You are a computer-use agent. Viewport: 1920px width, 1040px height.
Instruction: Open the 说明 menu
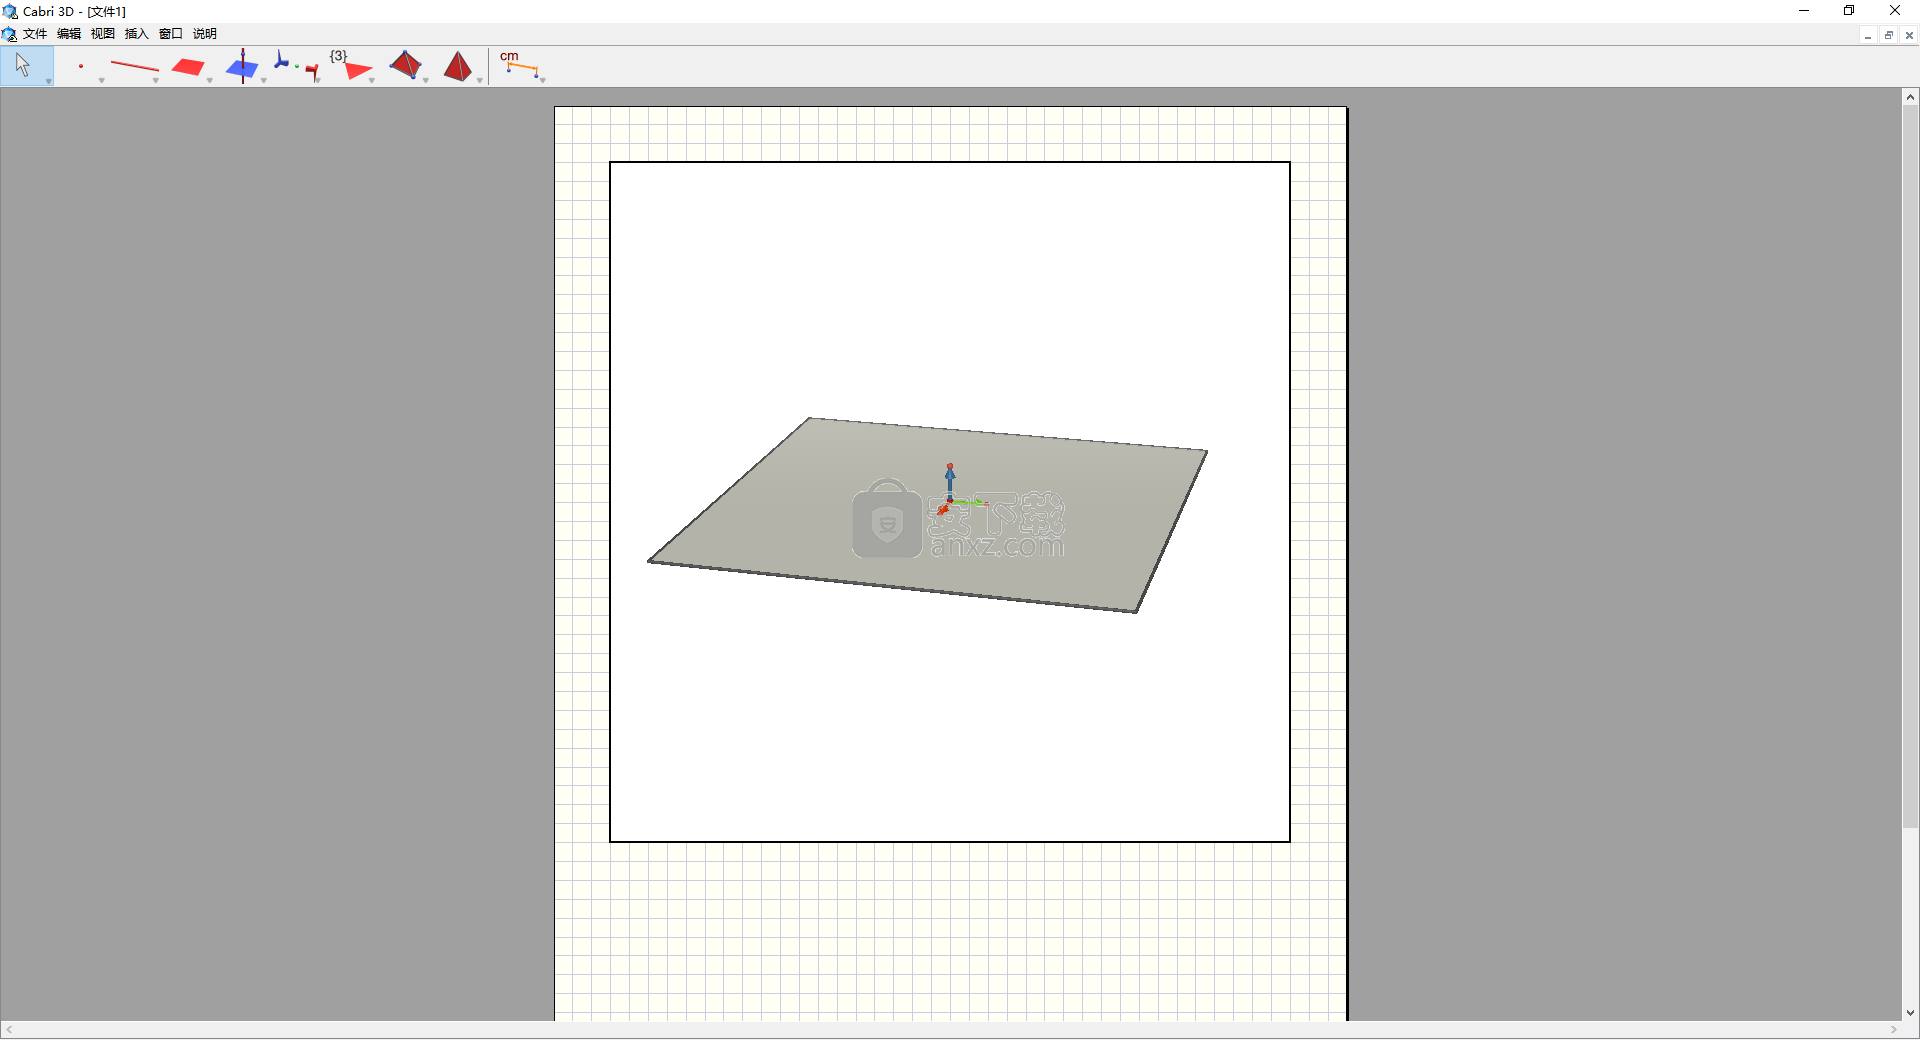click(205, 34)
